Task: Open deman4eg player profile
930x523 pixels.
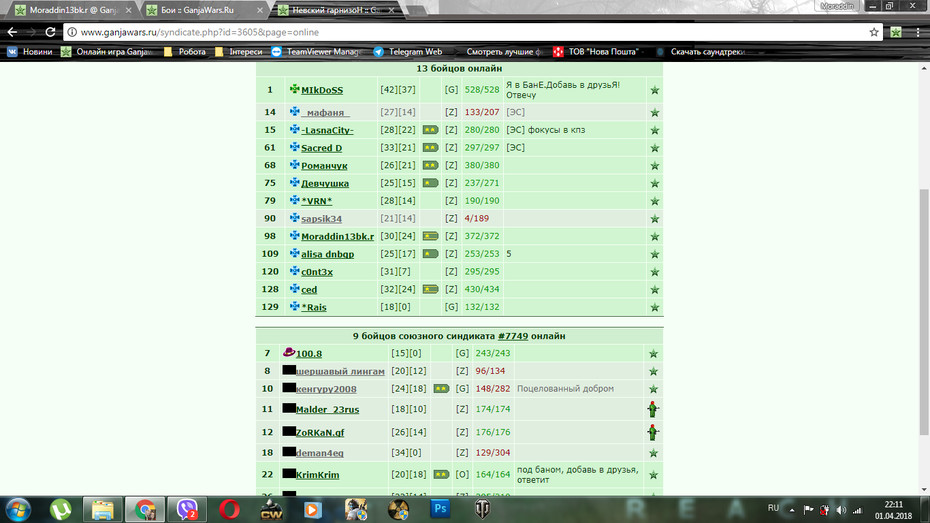Action: [320, 453]
